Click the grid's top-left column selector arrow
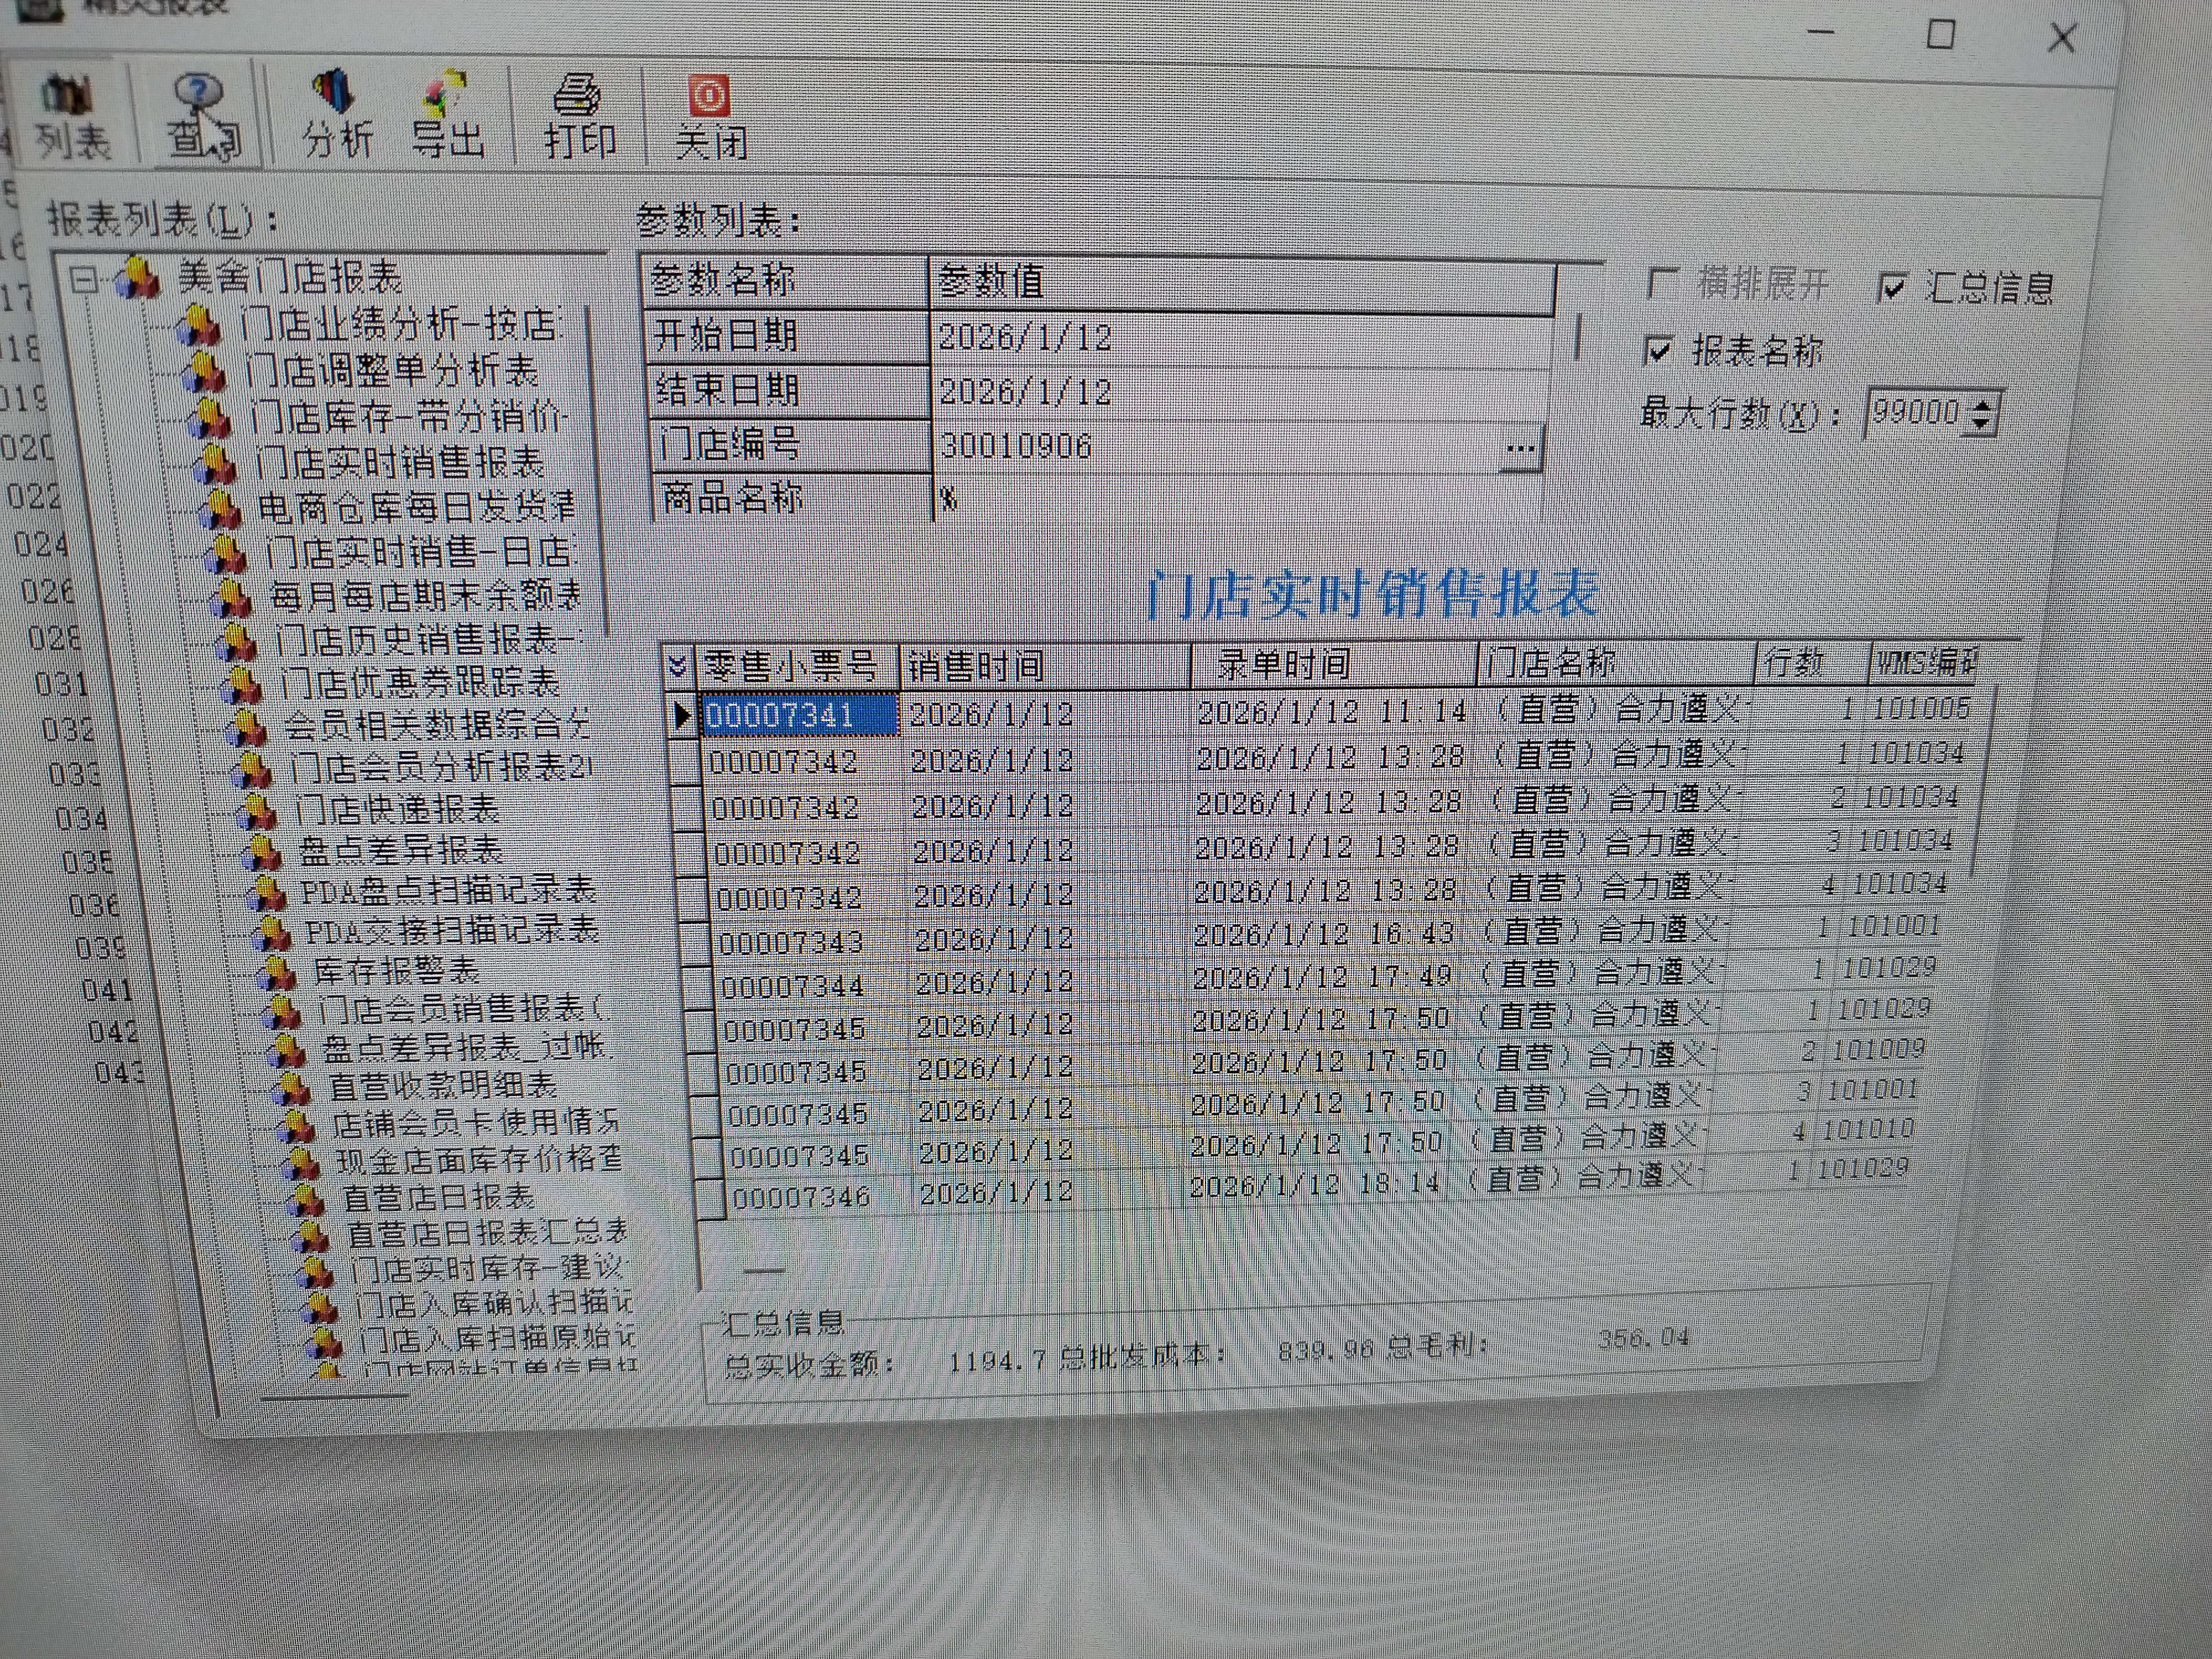The height and width of the screenshot is (1659, 2212). click(x=677, y=666)
